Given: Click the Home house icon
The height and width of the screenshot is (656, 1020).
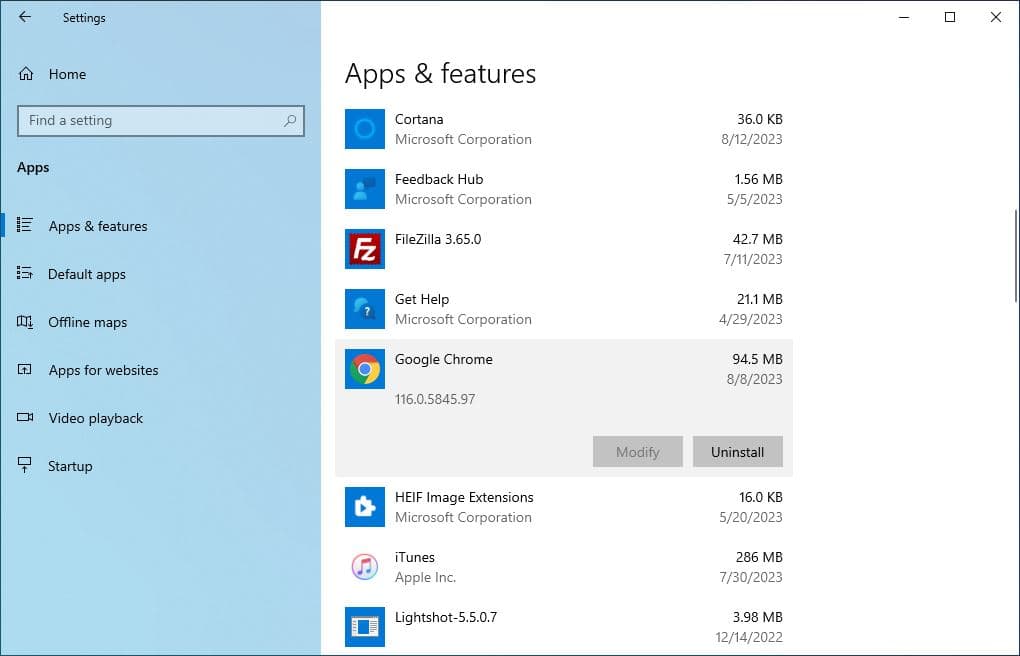Looking at the screenshot, I should [26, 74].
